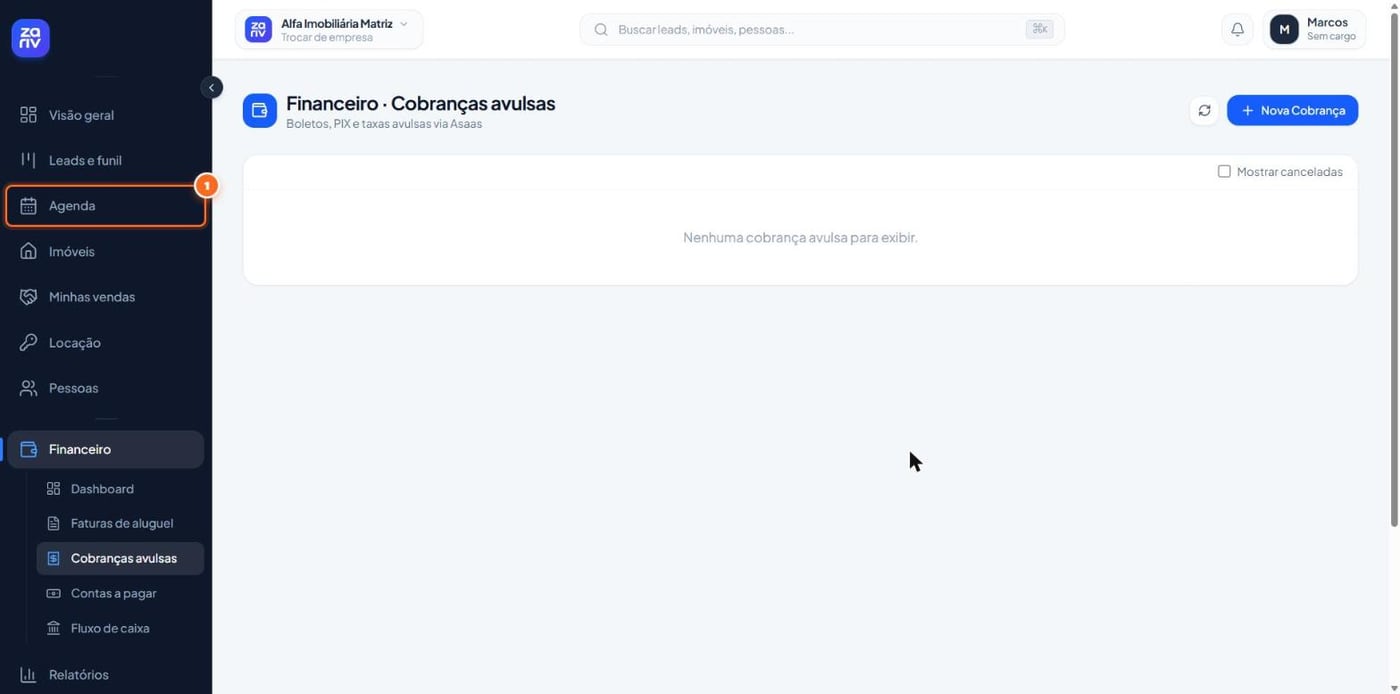Navigate to Imóveis

pyautogui.click(x=106, y=251)
